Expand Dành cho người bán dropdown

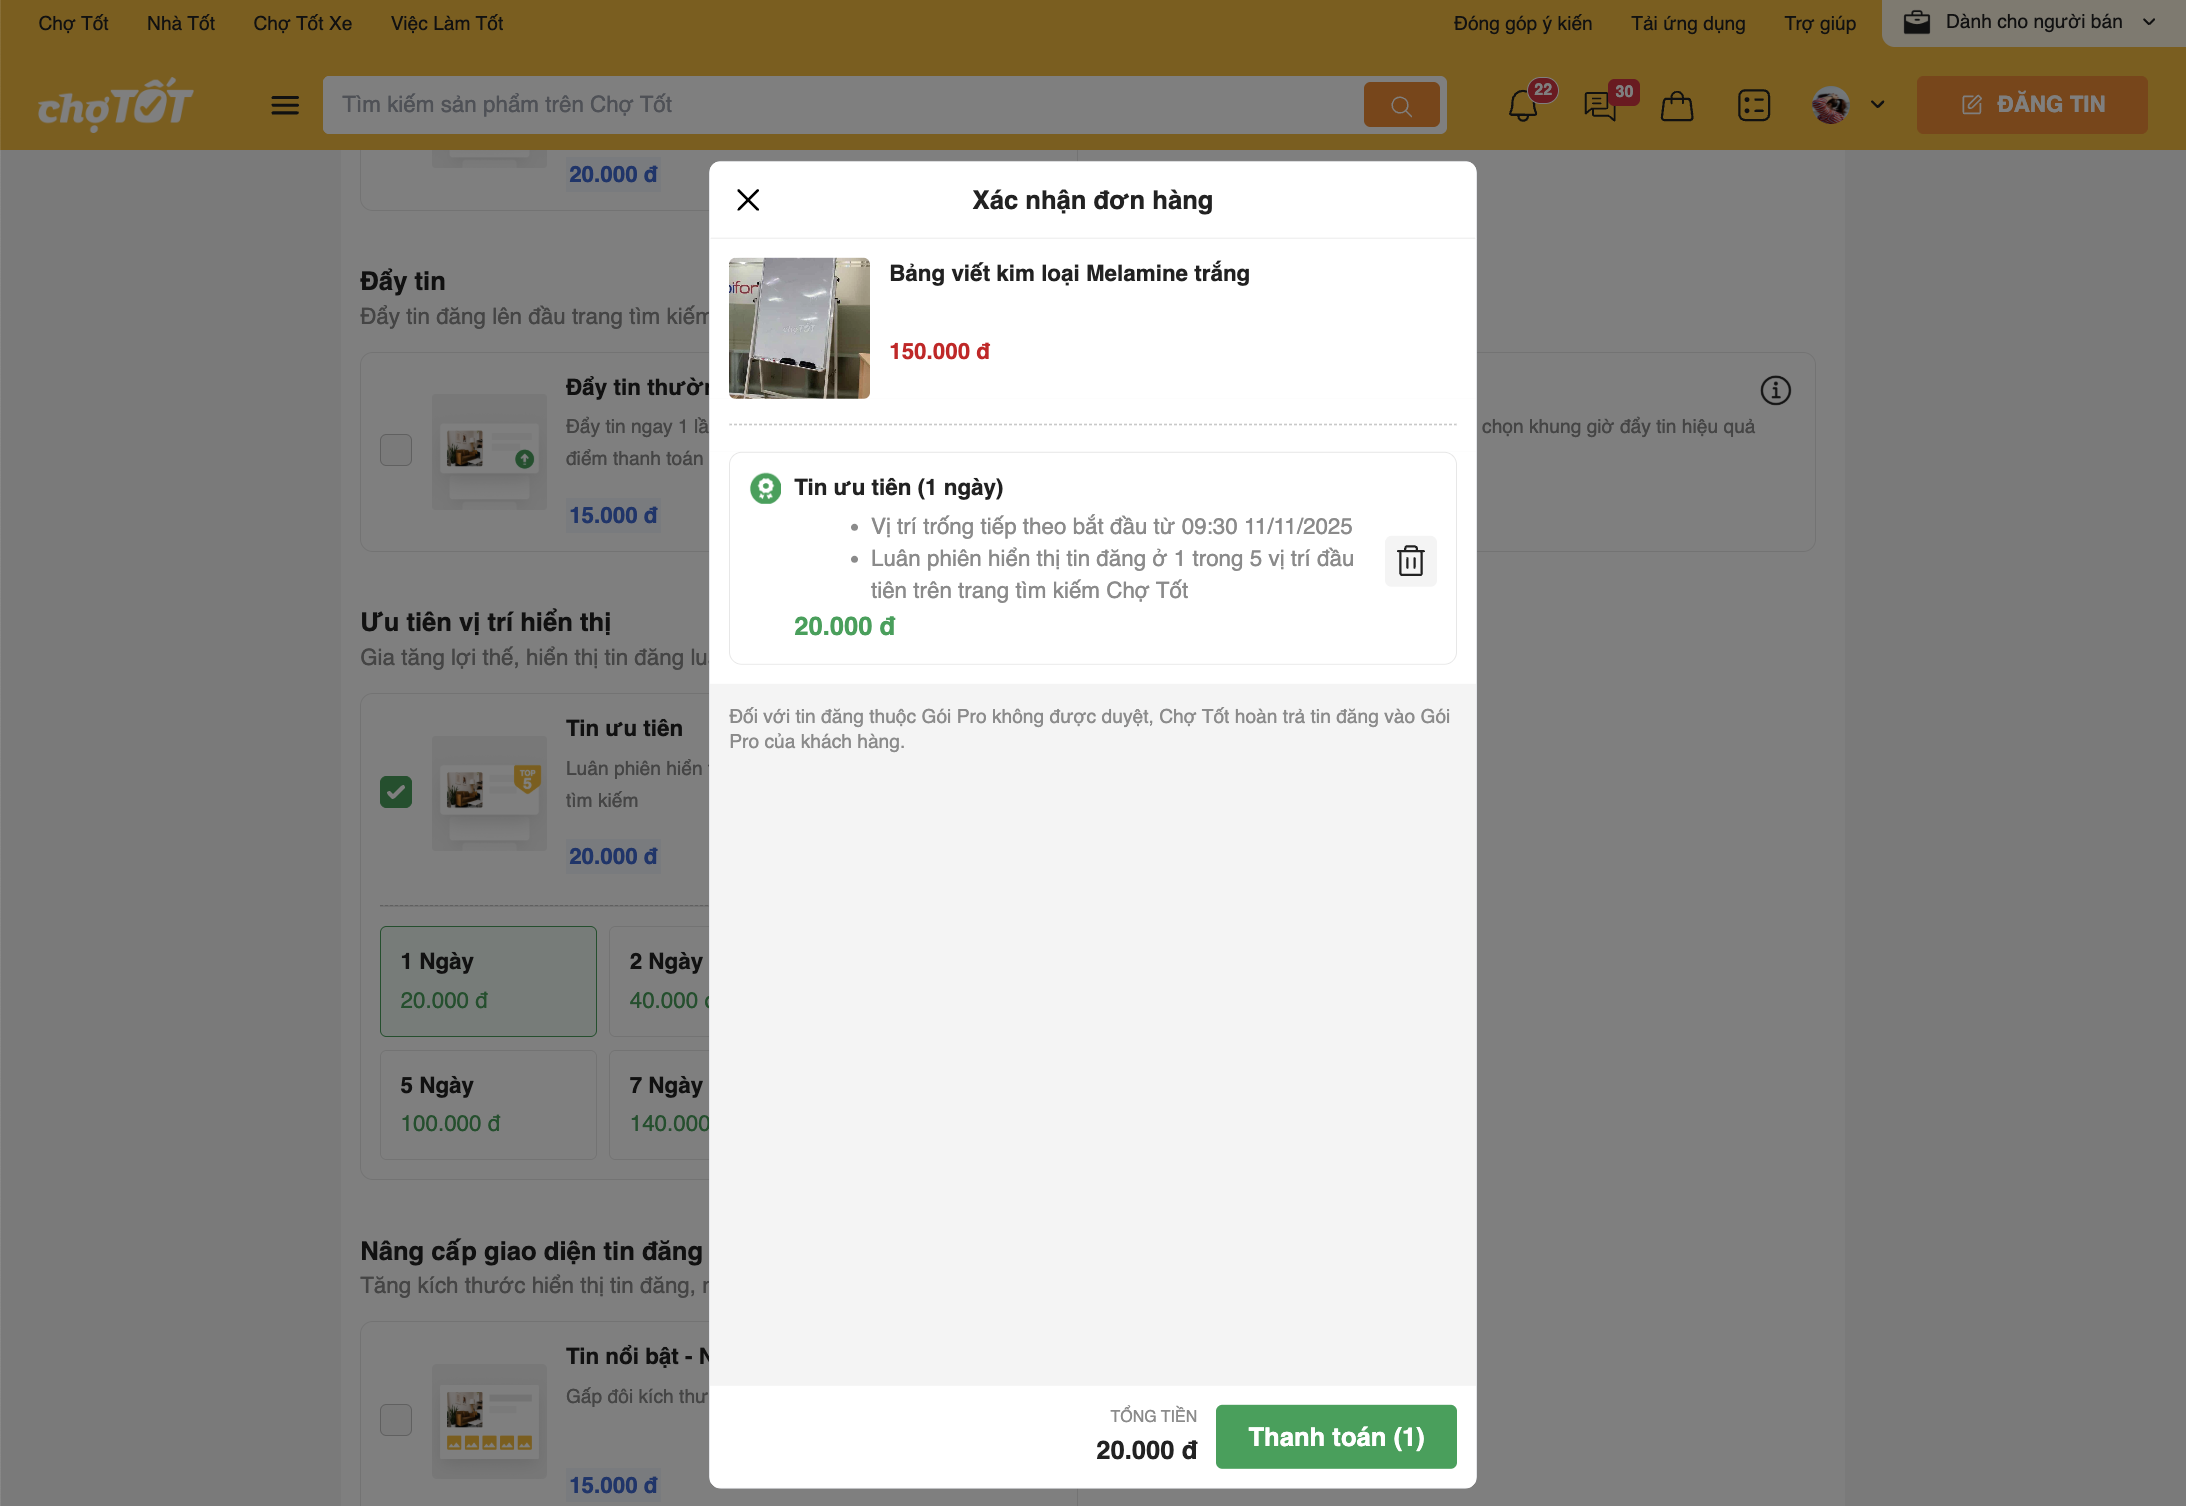pos(2032,22)
